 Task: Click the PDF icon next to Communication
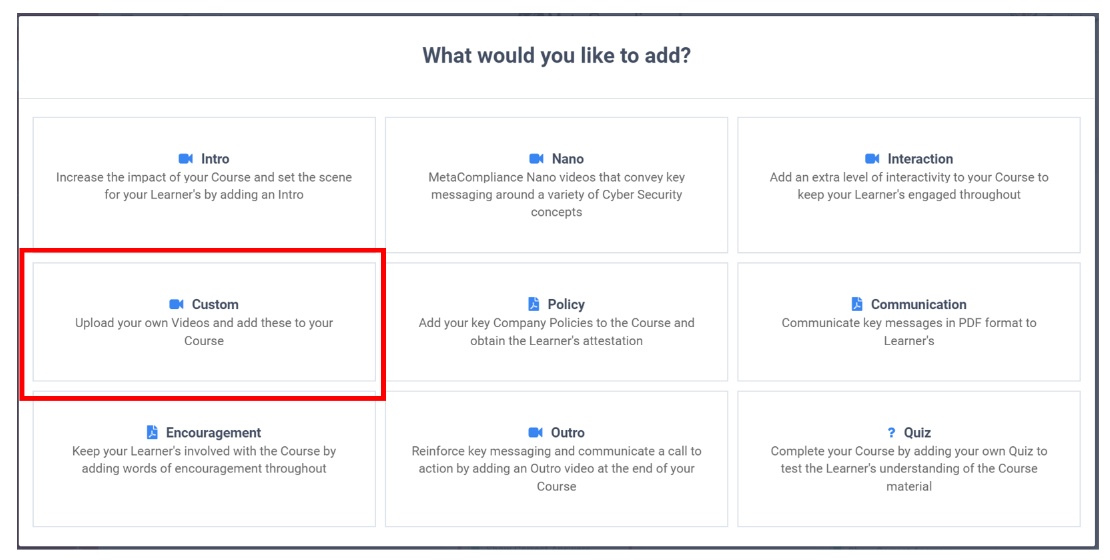[857, 304]
